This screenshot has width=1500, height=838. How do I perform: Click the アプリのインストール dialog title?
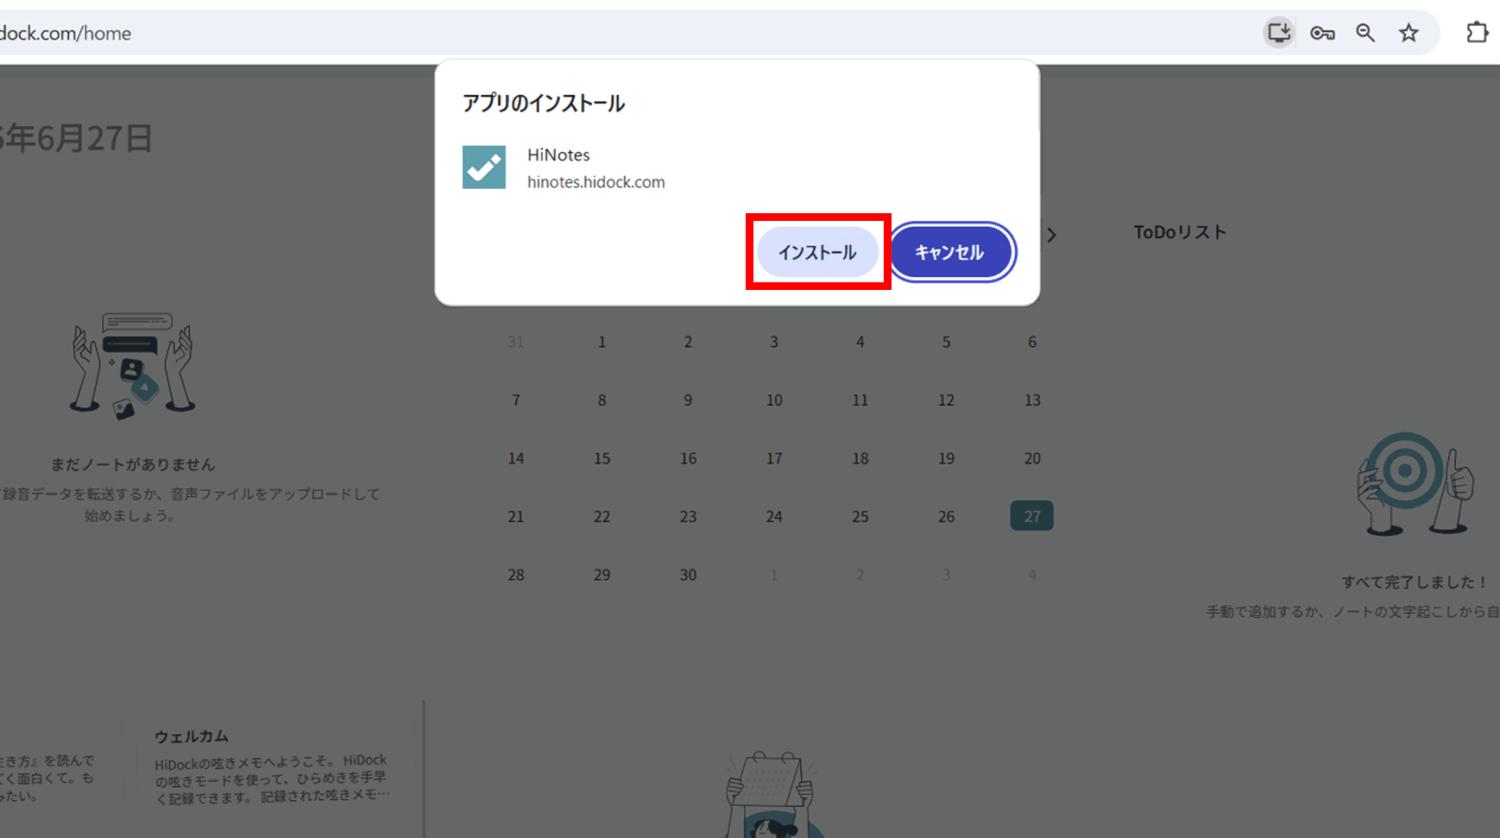pyautogui.click(x=543, y=103)
